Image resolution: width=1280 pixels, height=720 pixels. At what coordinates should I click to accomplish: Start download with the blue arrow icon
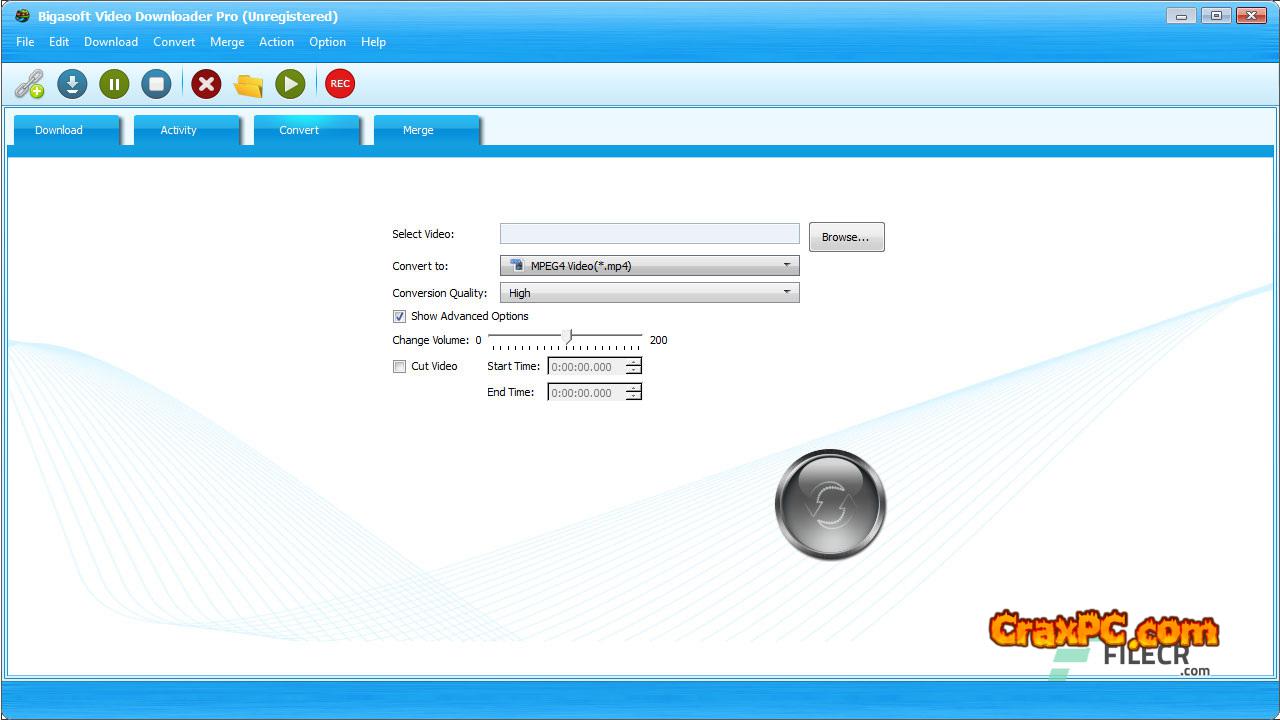(x=72, y=84)
